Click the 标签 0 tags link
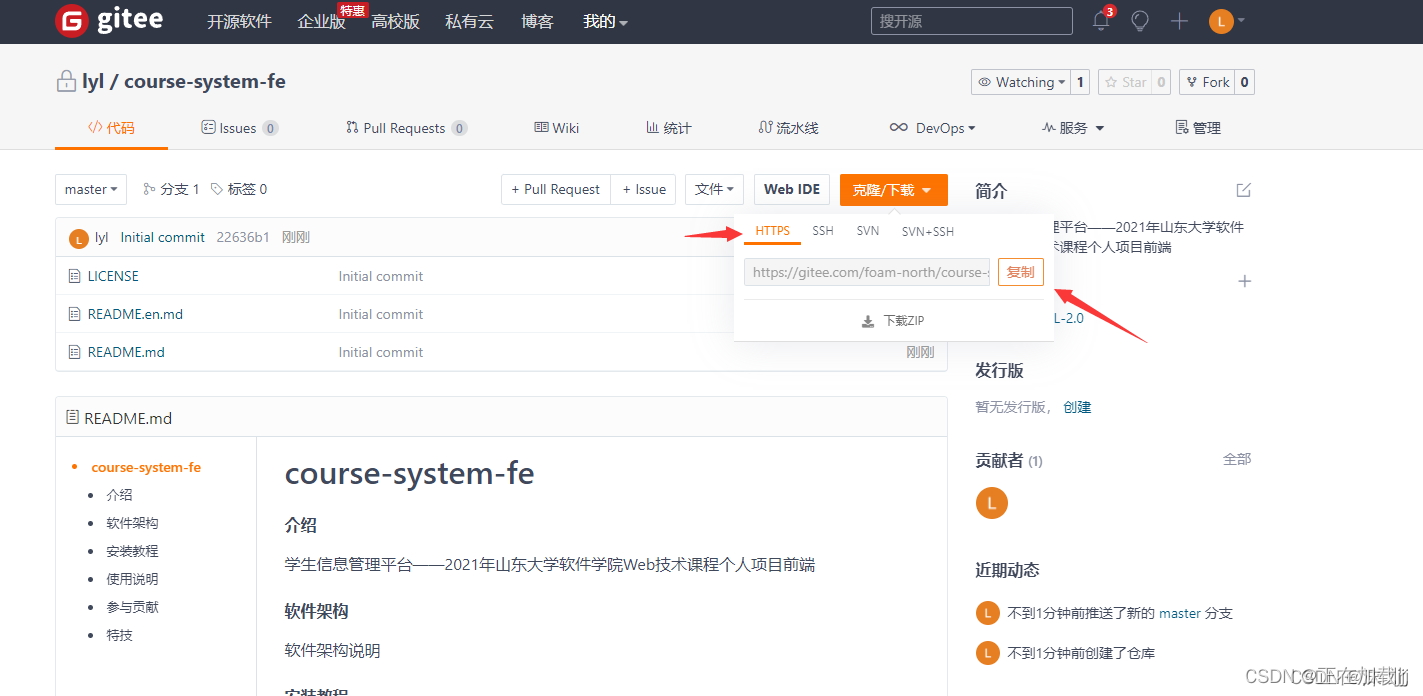Viewport: 1423px width, 696px height. [239, 189]
